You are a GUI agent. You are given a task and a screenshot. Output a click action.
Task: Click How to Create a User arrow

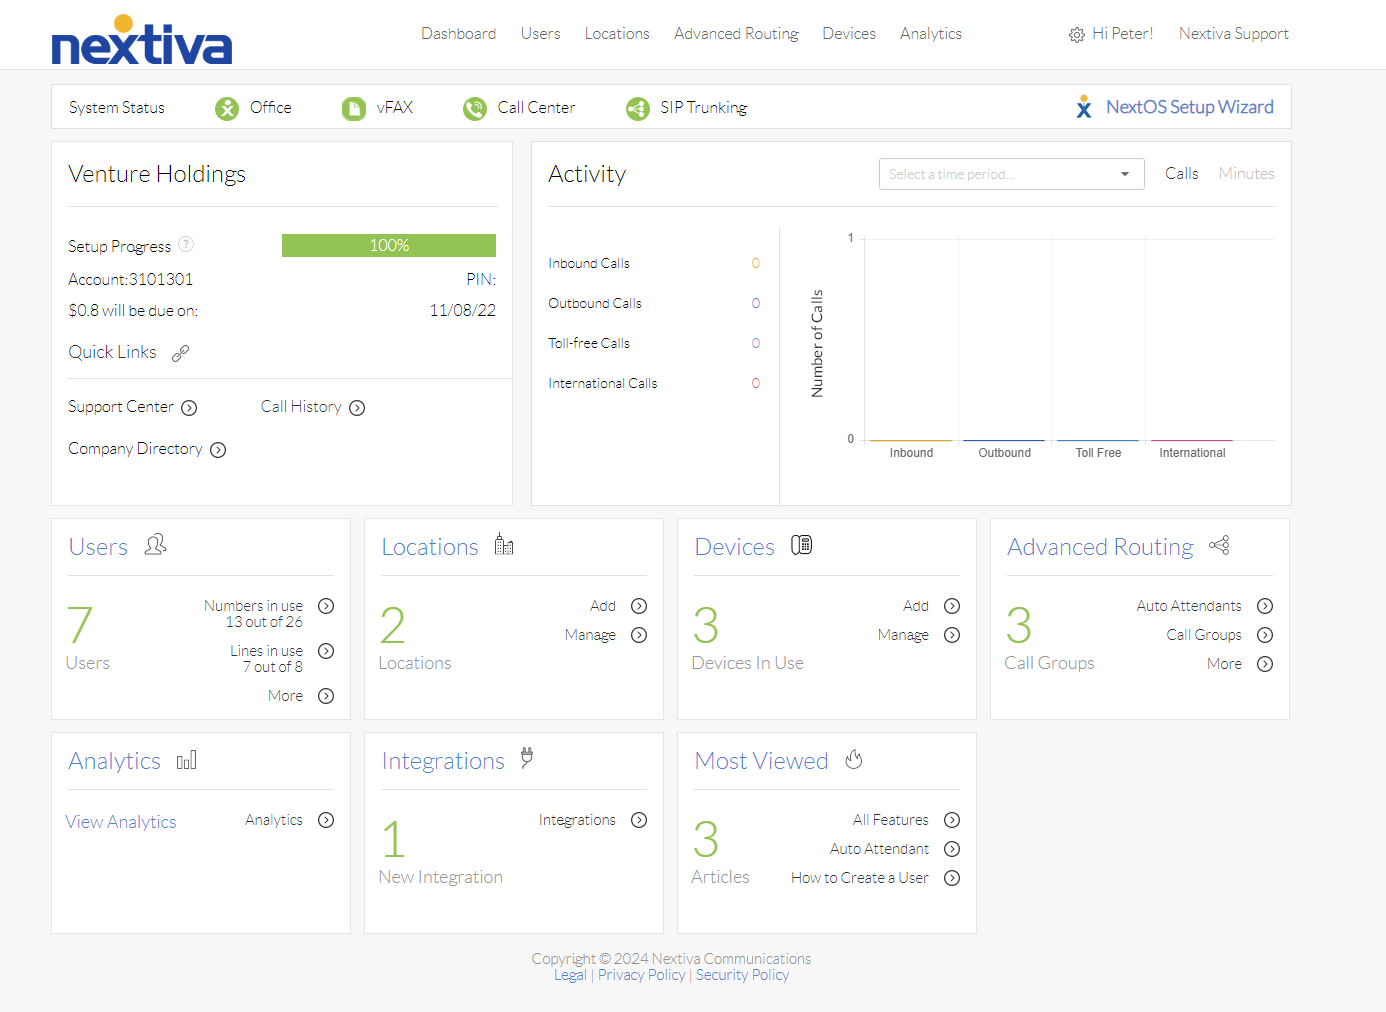click(x=952, y=878)
